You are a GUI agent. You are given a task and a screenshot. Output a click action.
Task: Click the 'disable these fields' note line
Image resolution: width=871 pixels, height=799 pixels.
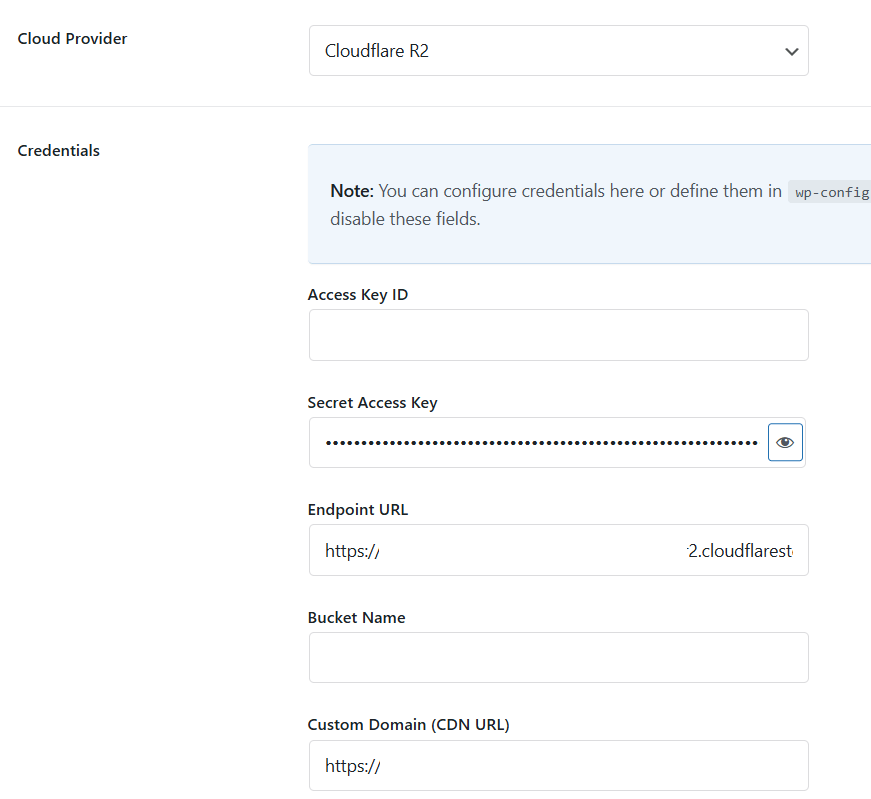tap(405, 219)
